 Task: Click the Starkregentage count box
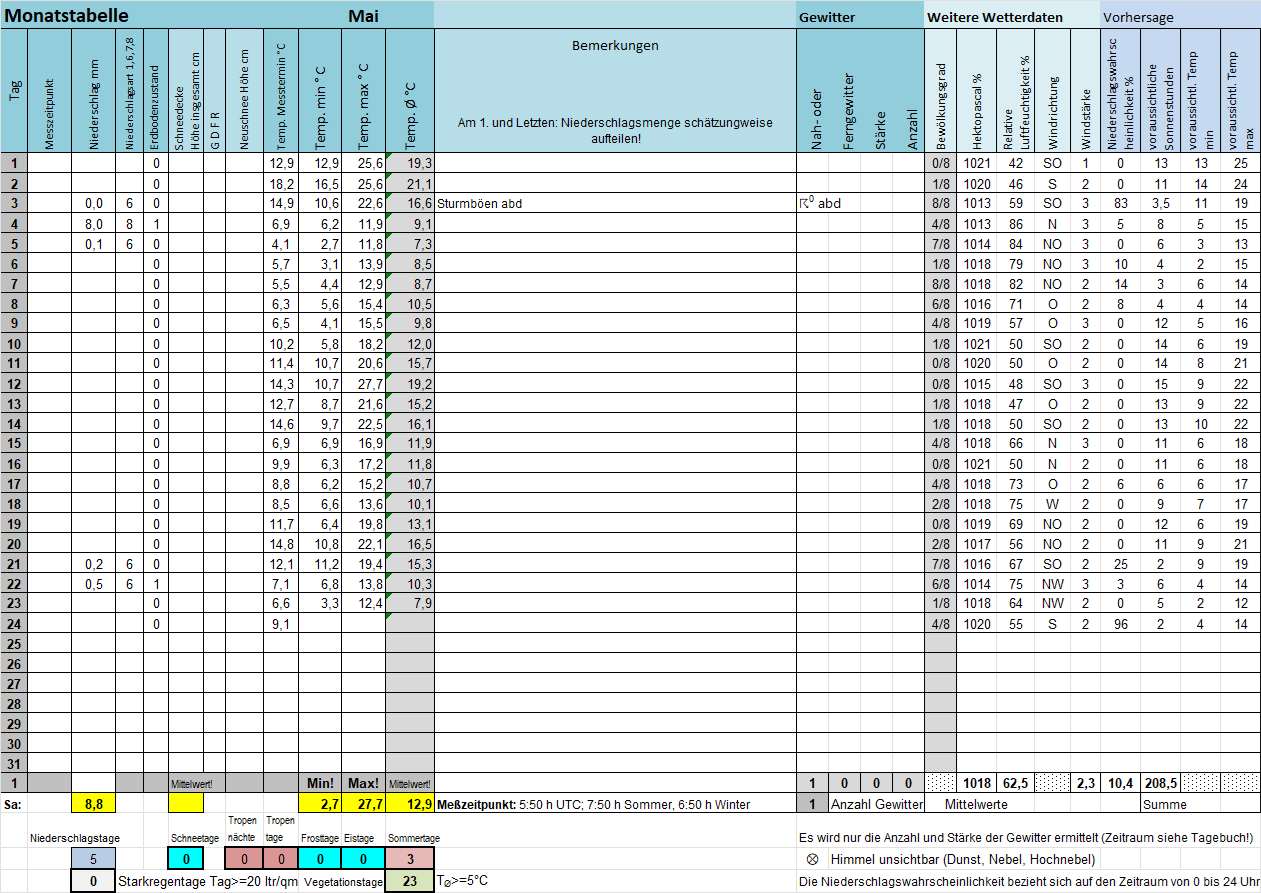(x=92, y=881)
